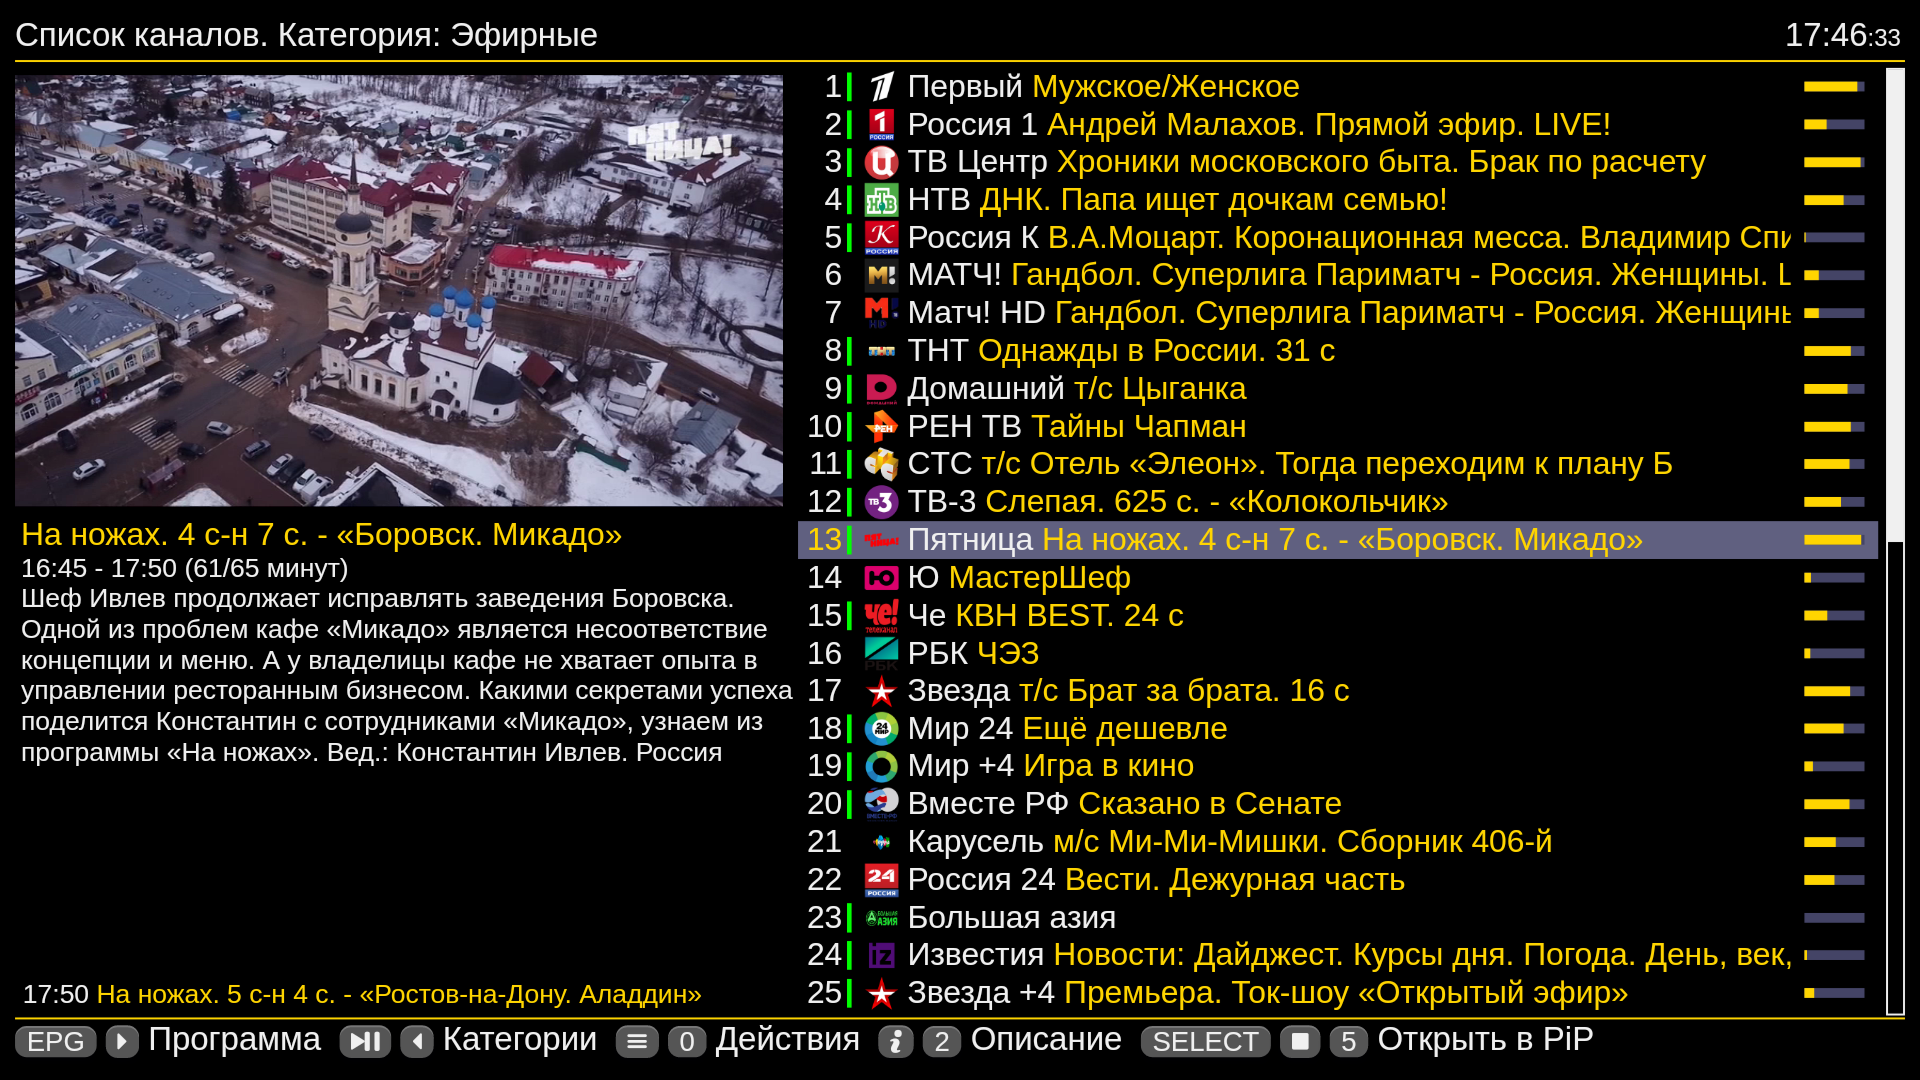Click the EPG key button
This screenshot has width=1920, height=1080.
(56, 1041)
